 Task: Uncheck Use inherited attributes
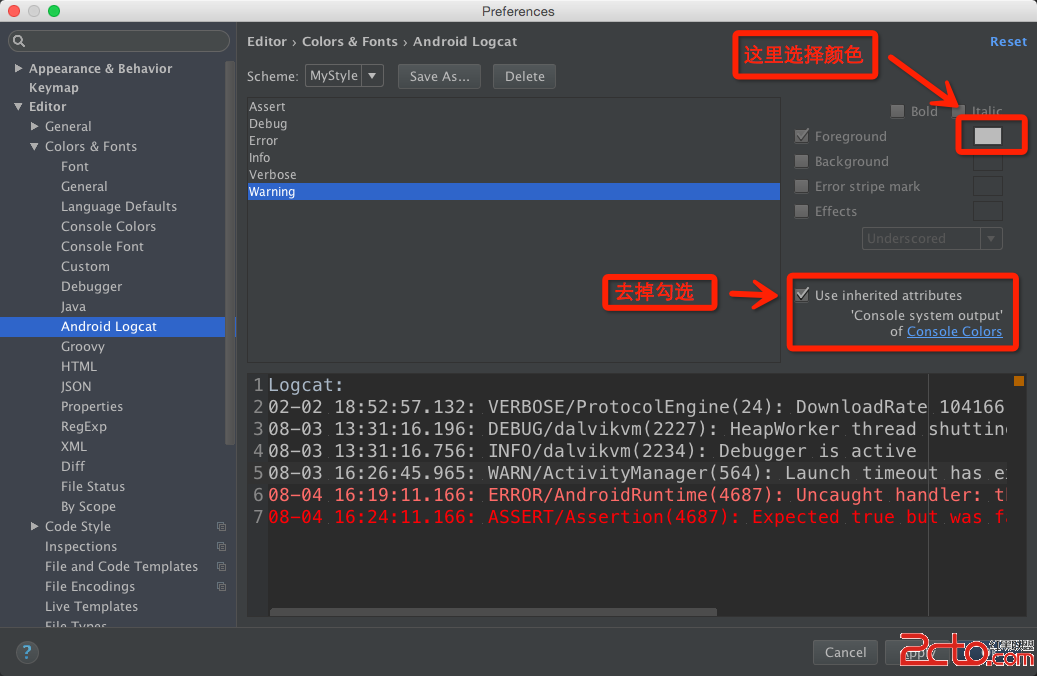[802, 295]
